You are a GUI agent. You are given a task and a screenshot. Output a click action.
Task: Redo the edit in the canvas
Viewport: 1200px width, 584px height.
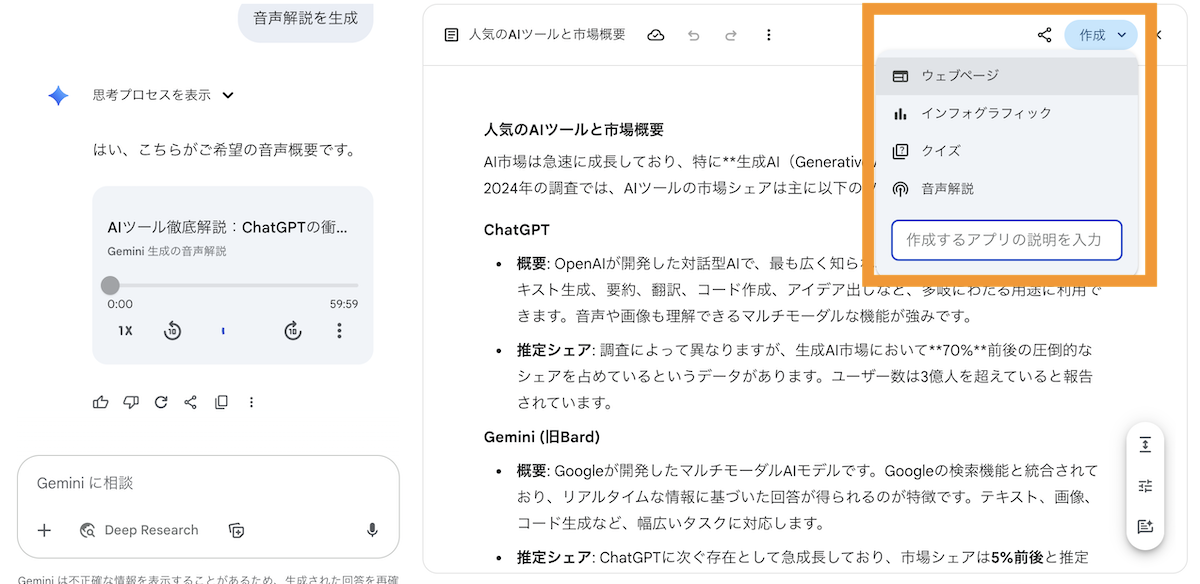(x=731, y=35)
